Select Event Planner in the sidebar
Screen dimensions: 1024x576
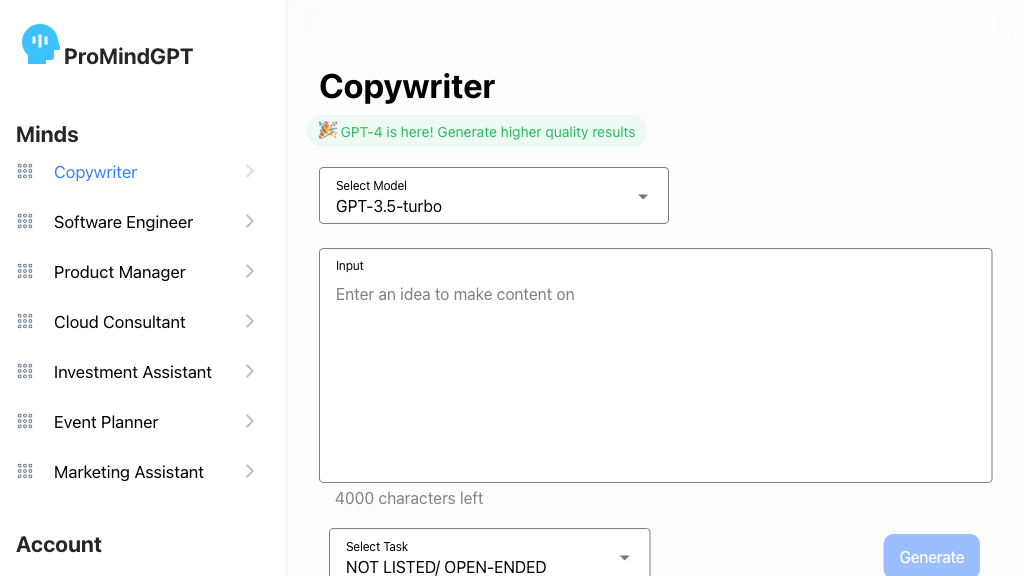(x=106, y=422)
